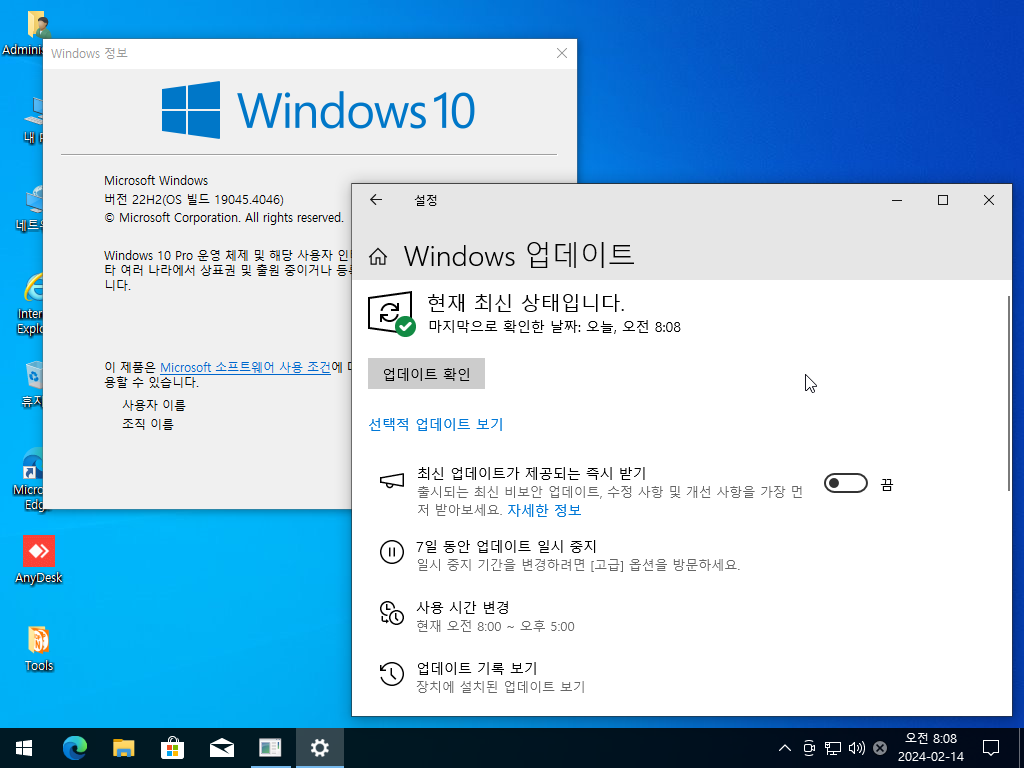Open Microsoft Store from the taskbar
This screenshot has width=1024, height=768.
click(x=172, y=748)
